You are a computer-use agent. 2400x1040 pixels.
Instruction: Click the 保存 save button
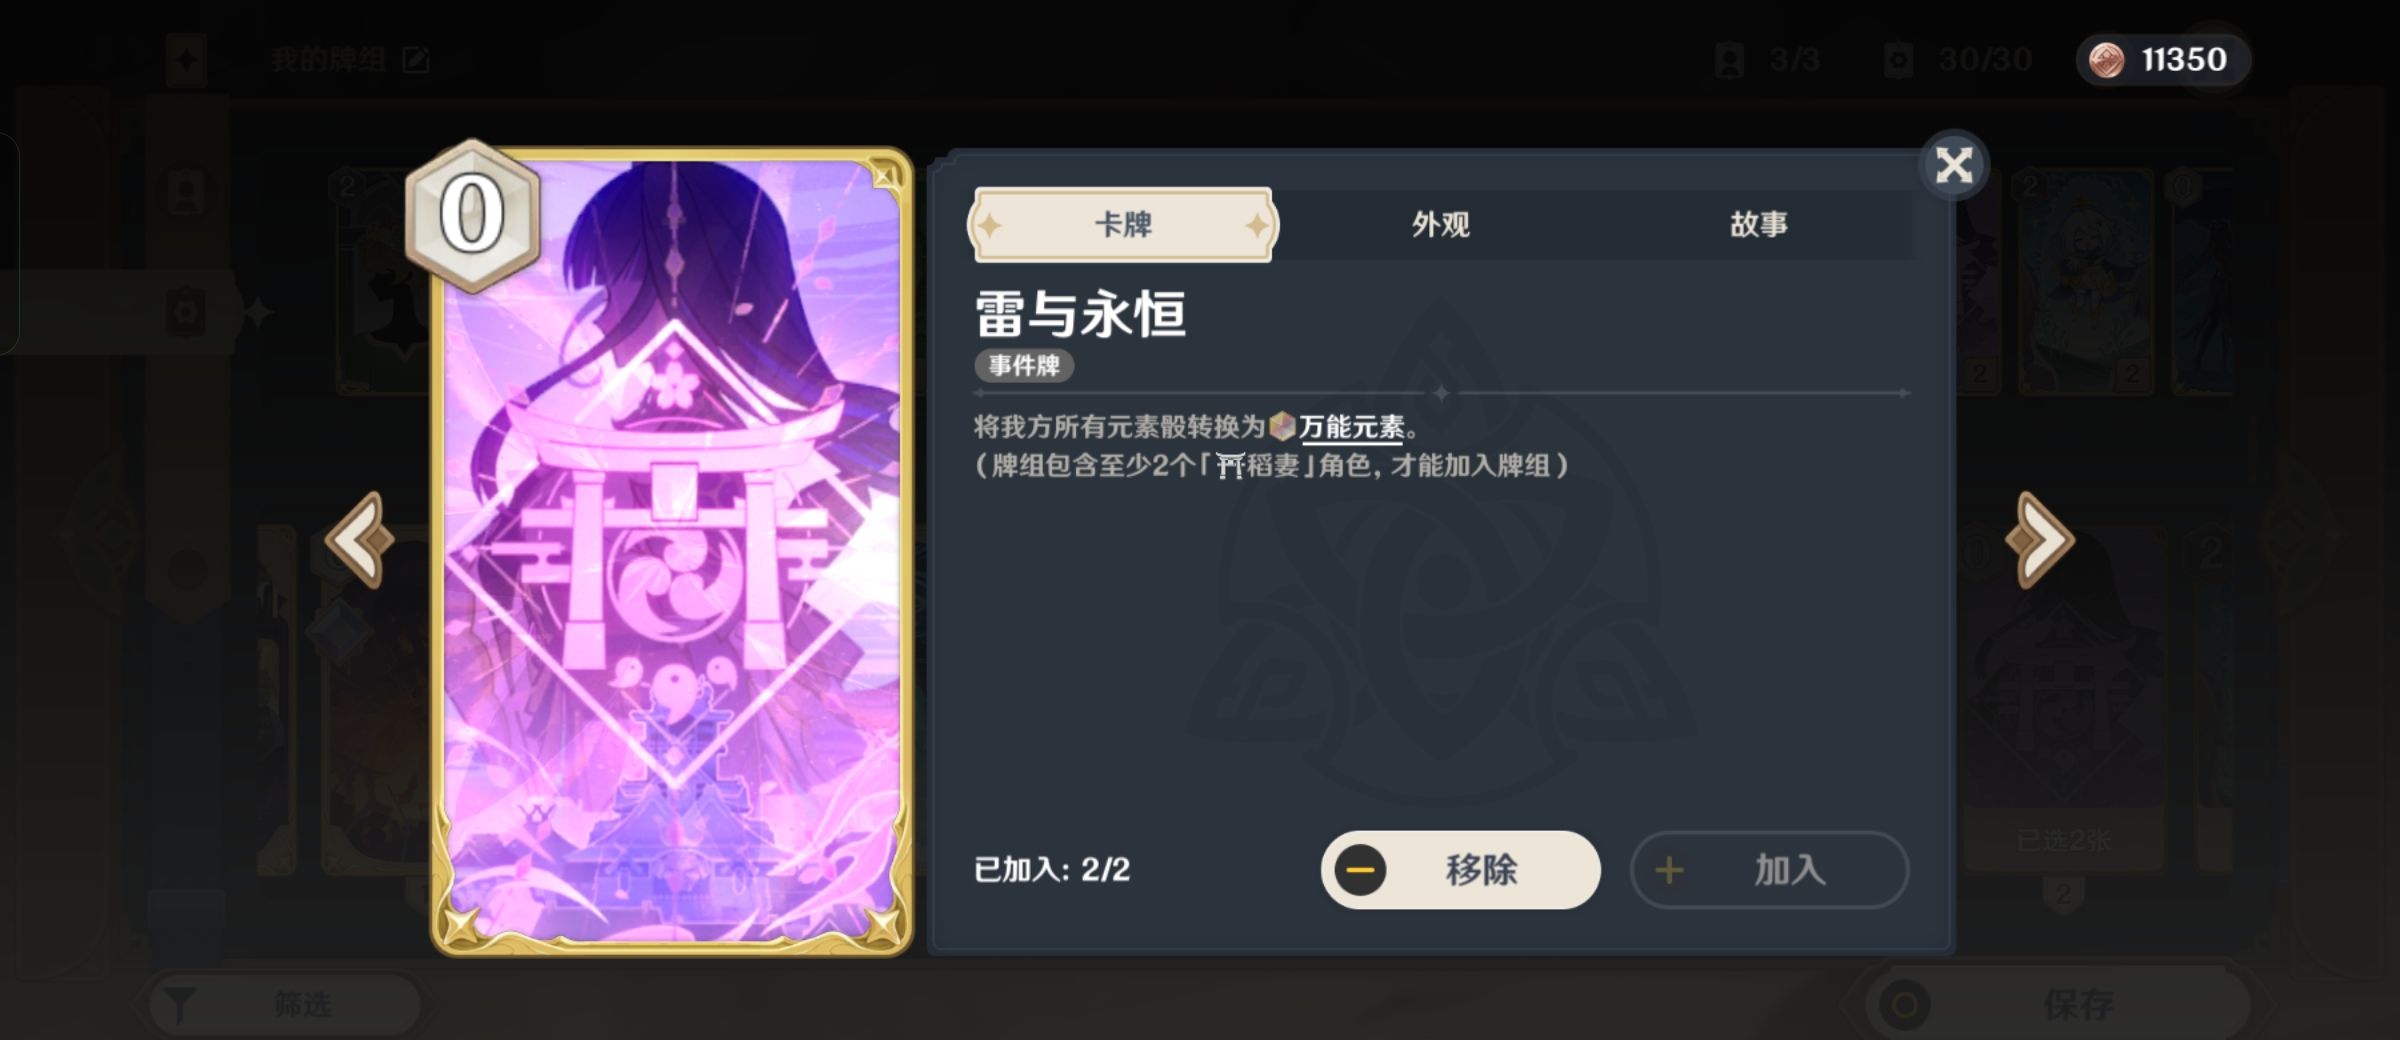click(x=2060, y=1004)
